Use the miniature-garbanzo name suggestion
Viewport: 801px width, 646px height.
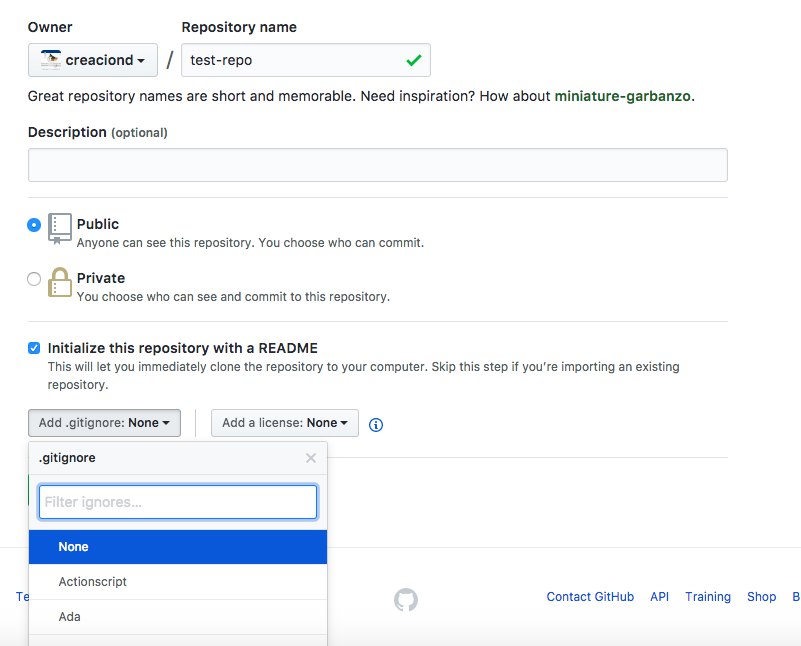(x=622, y=96)
